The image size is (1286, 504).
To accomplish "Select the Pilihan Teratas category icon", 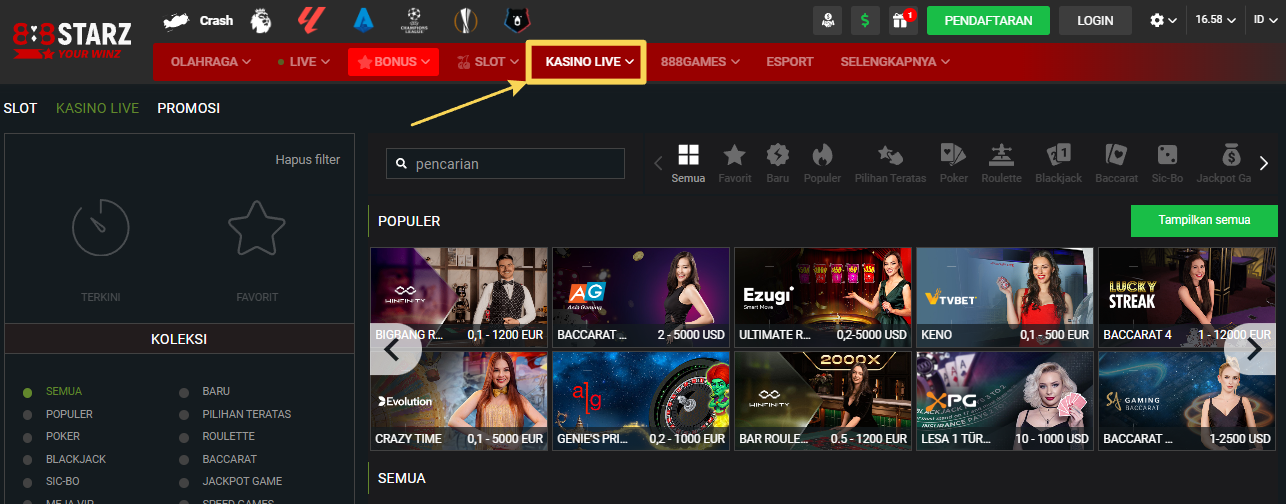I will (x=890, y=155).
